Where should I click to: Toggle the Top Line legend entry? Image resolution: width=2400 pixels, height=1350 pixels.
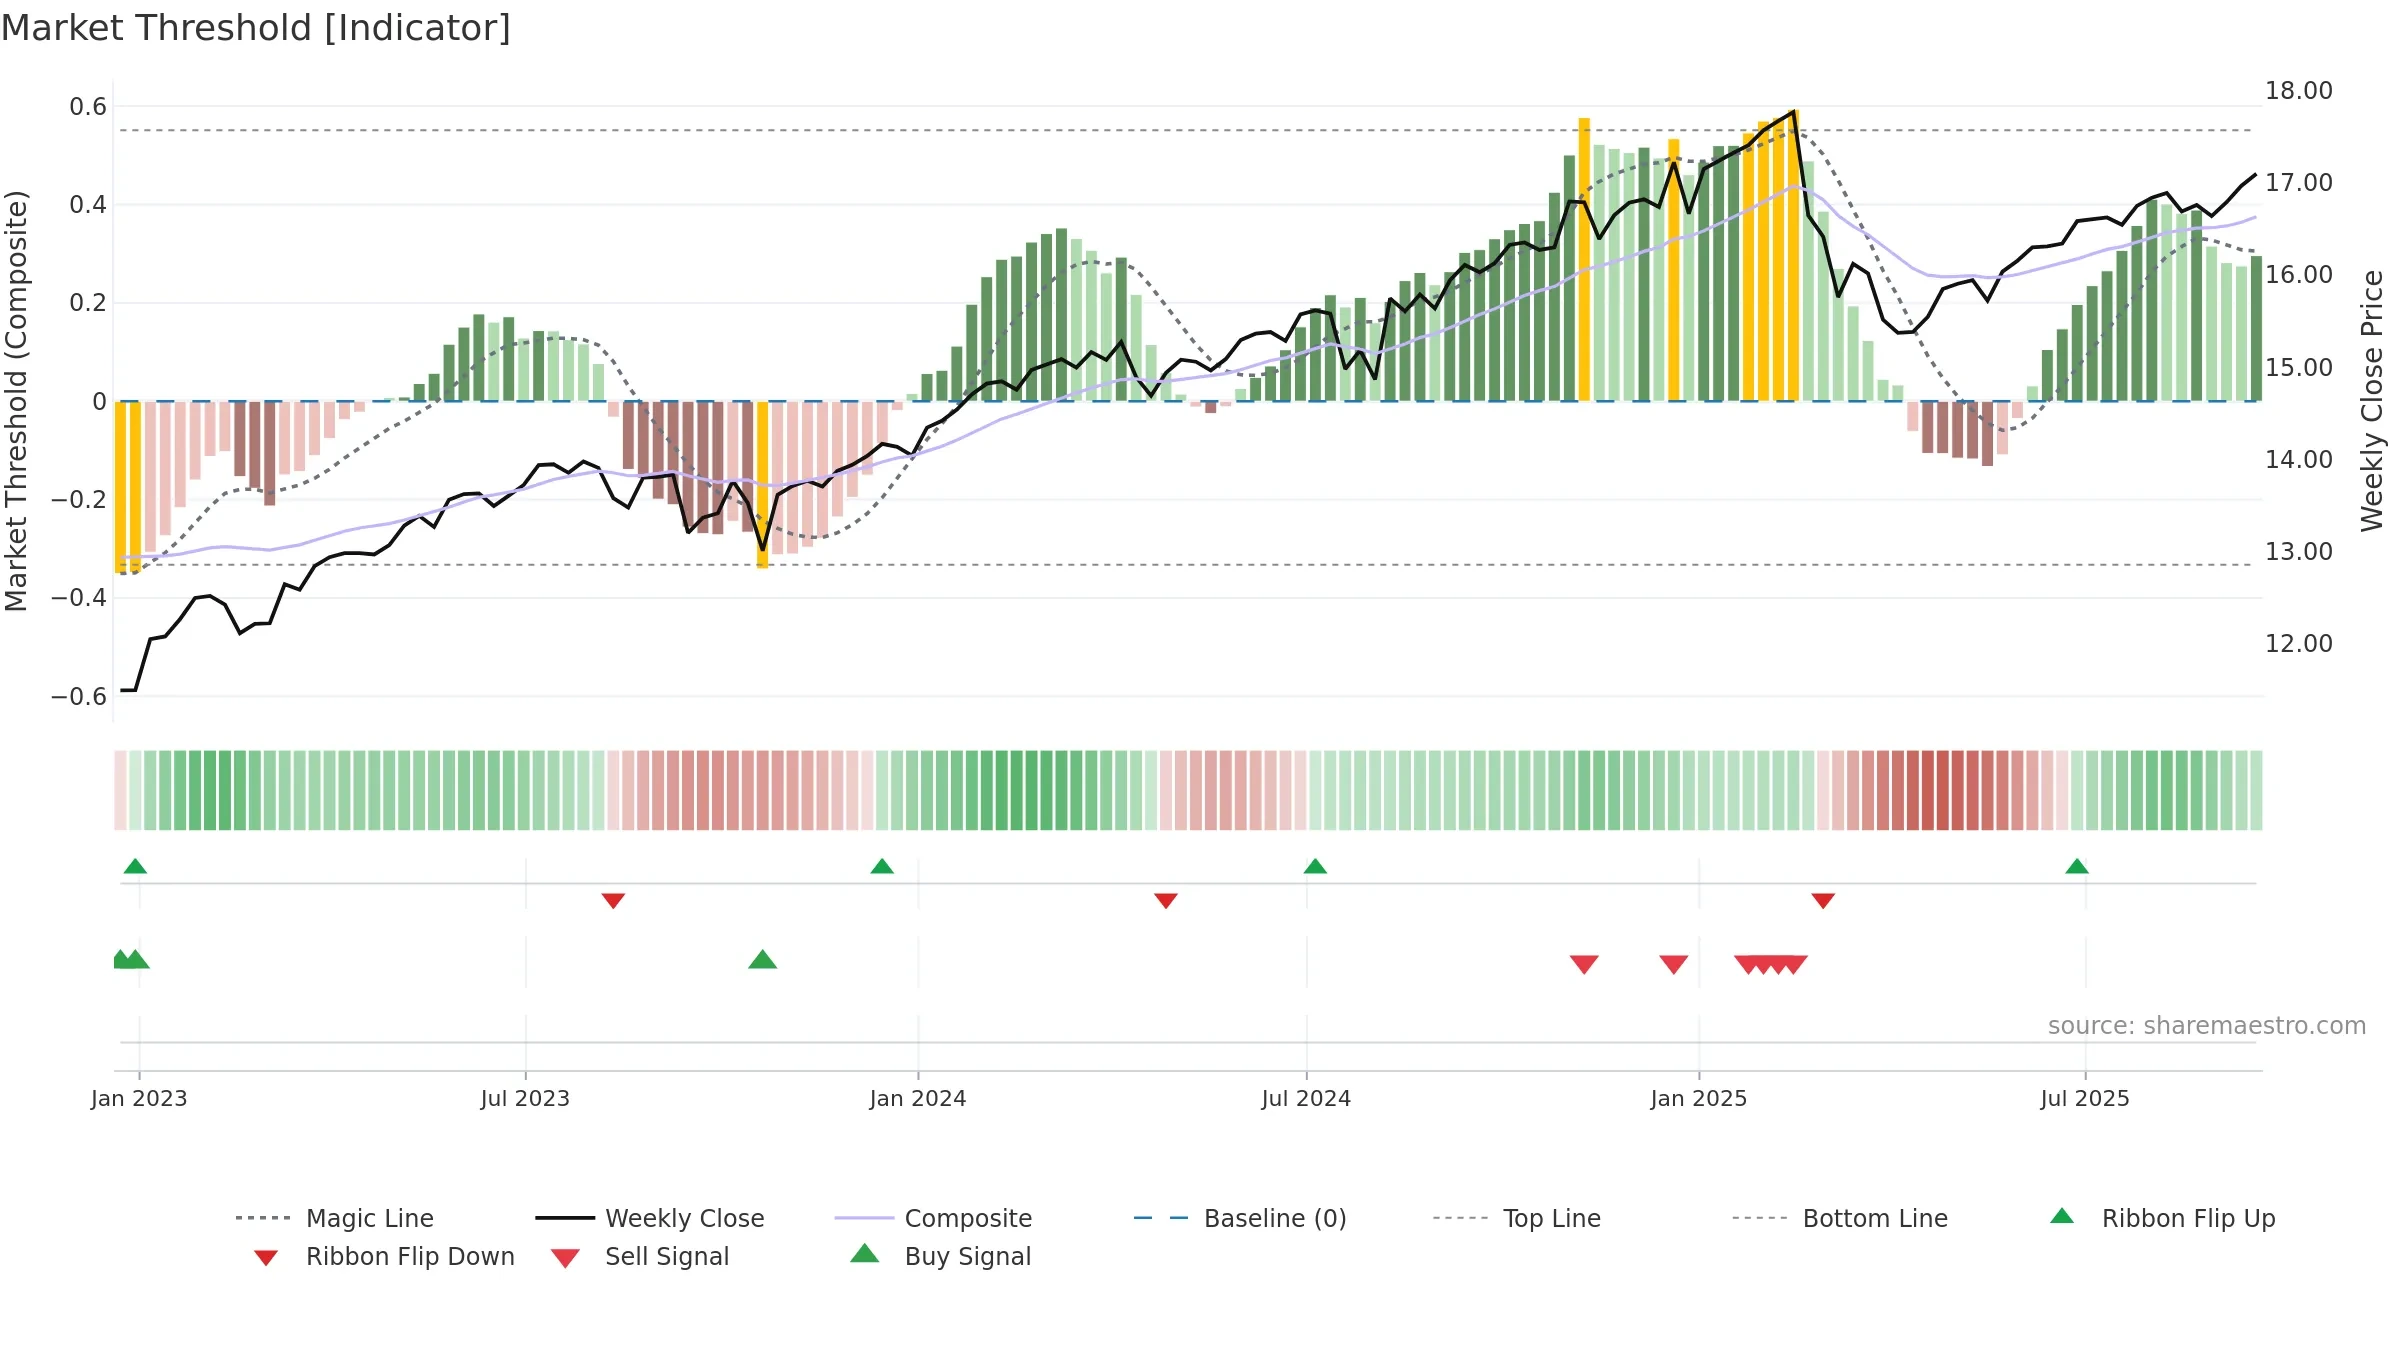(x=1516, y=1218)
